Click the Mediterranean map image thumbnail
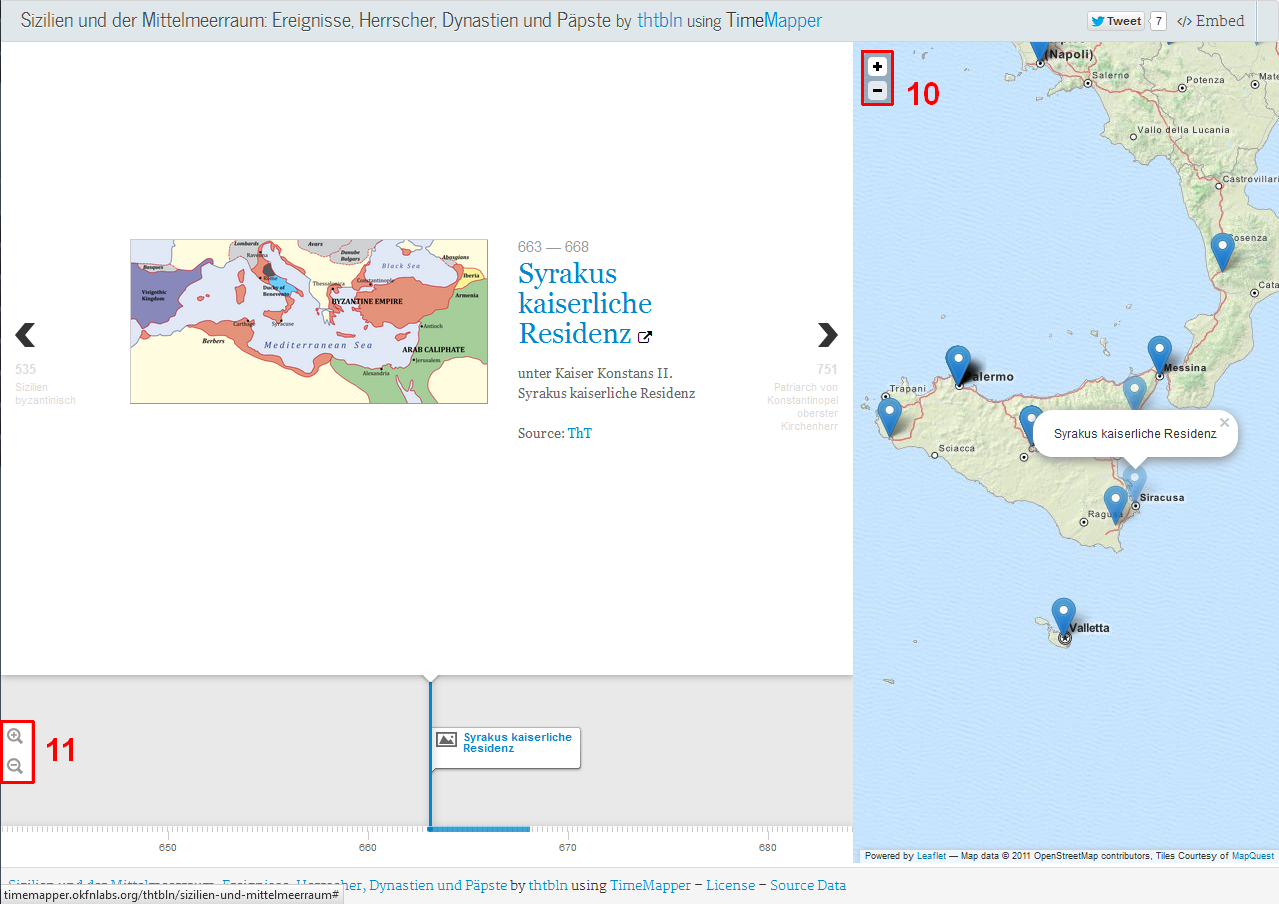This screenshot has width=1279, height=904. pos(309,321)
